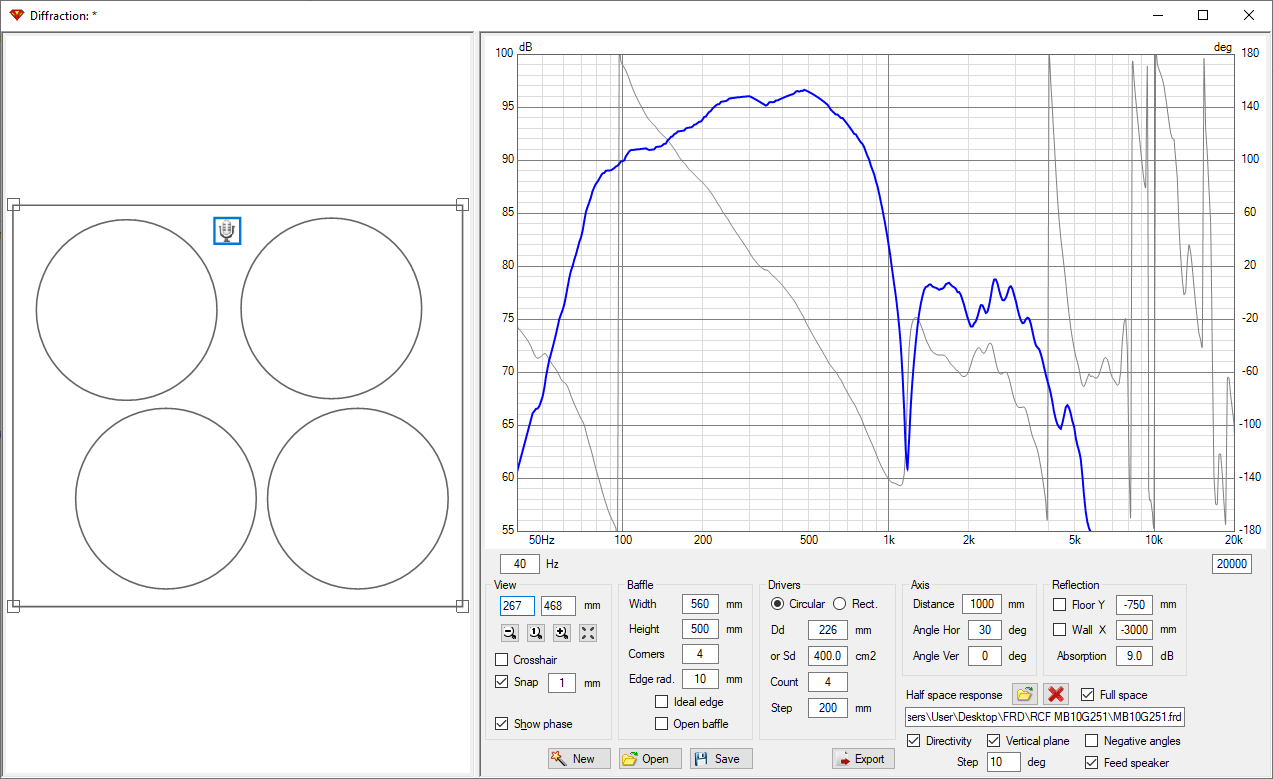Click the Open button
The height and width of the screenshot is (779, 1273).
[x=651, y=759]
